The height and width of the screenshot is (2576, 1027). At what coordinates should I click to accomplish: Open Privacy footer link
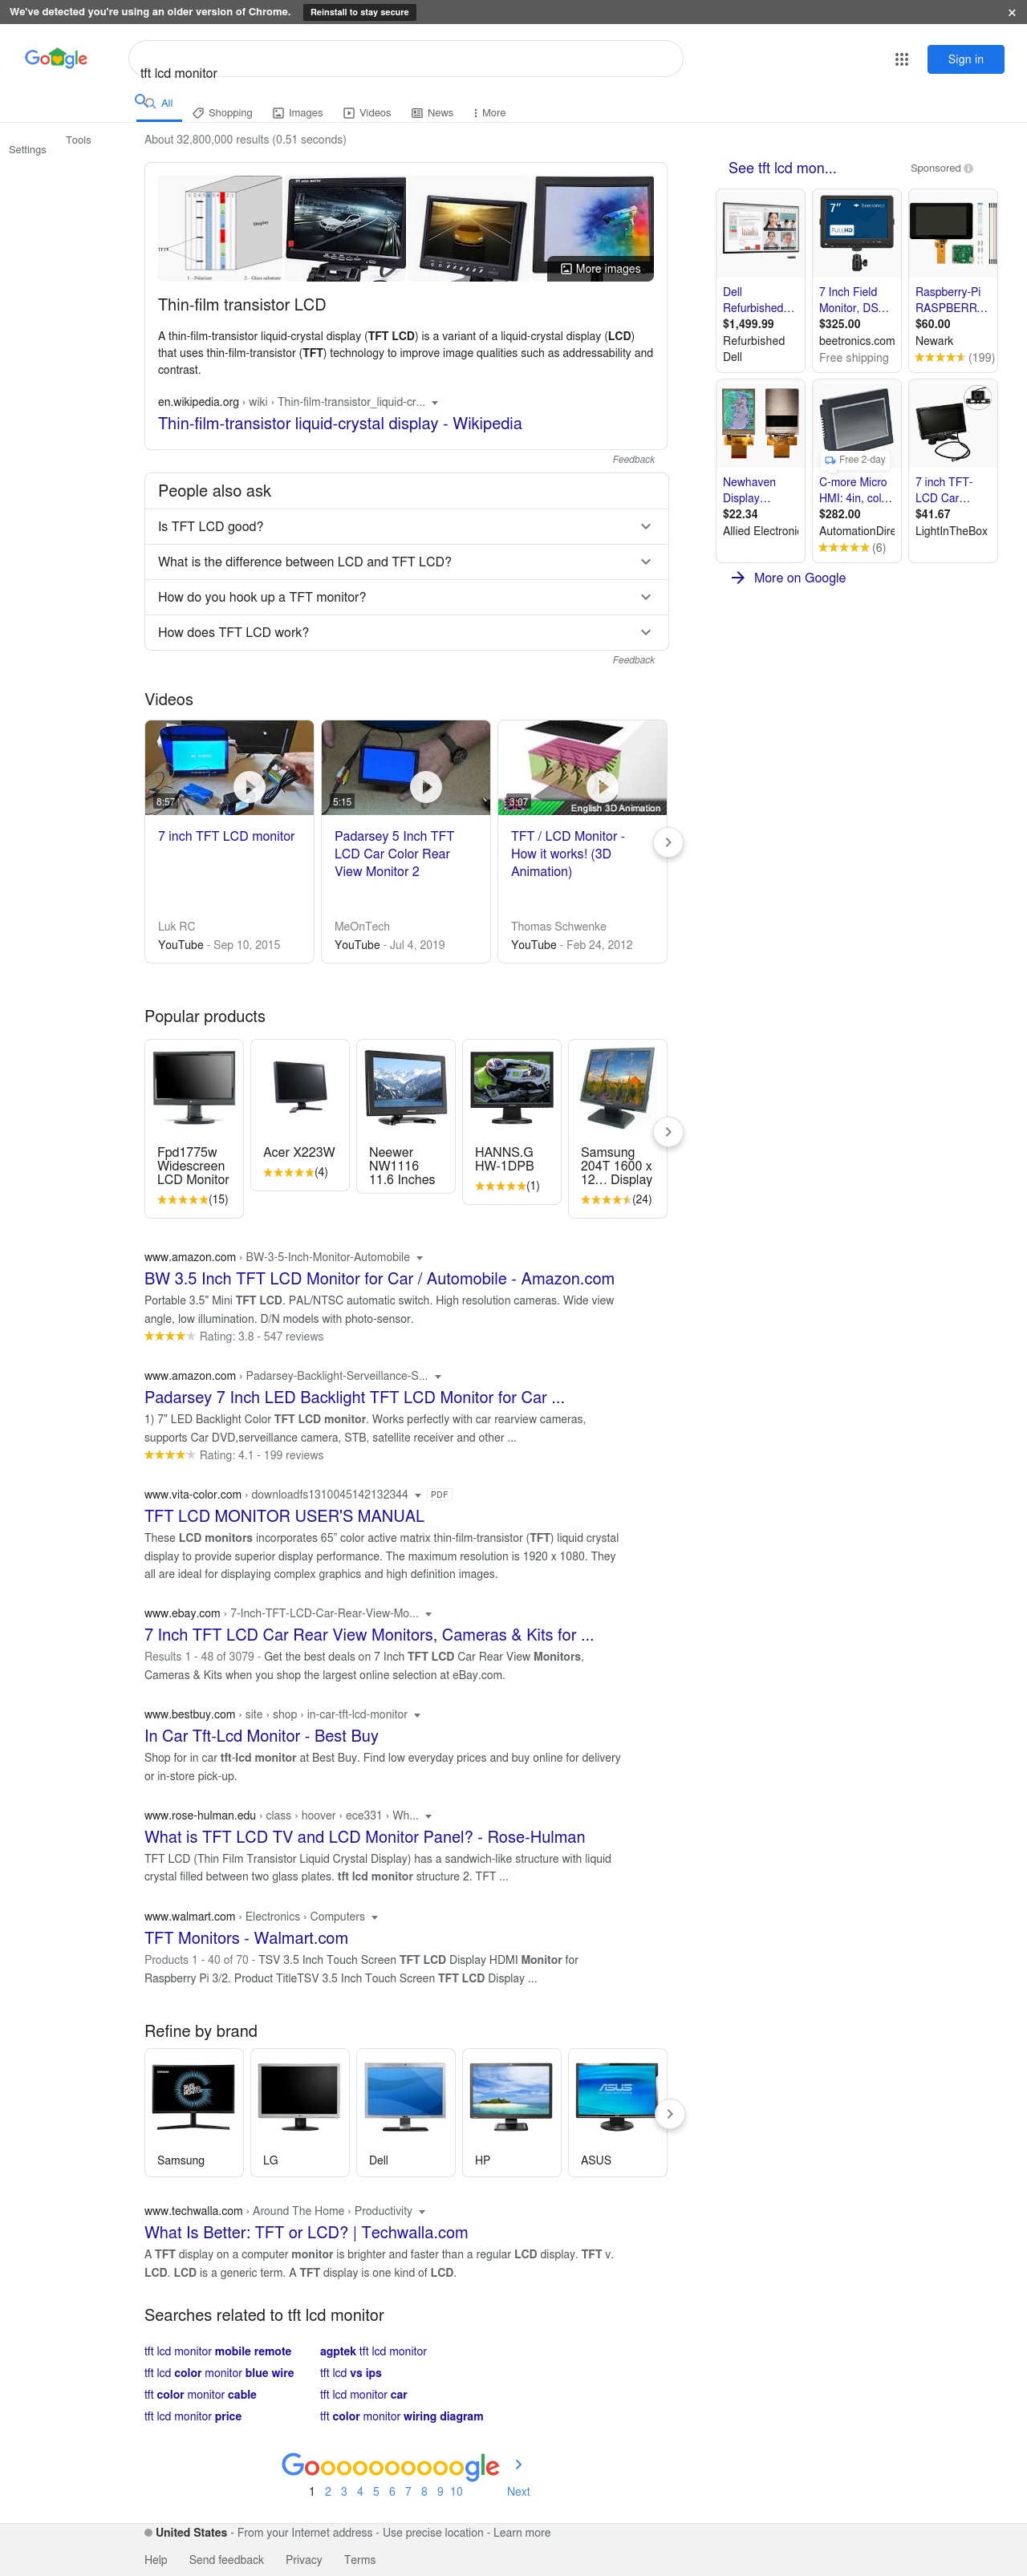[x=304, y=2560]
